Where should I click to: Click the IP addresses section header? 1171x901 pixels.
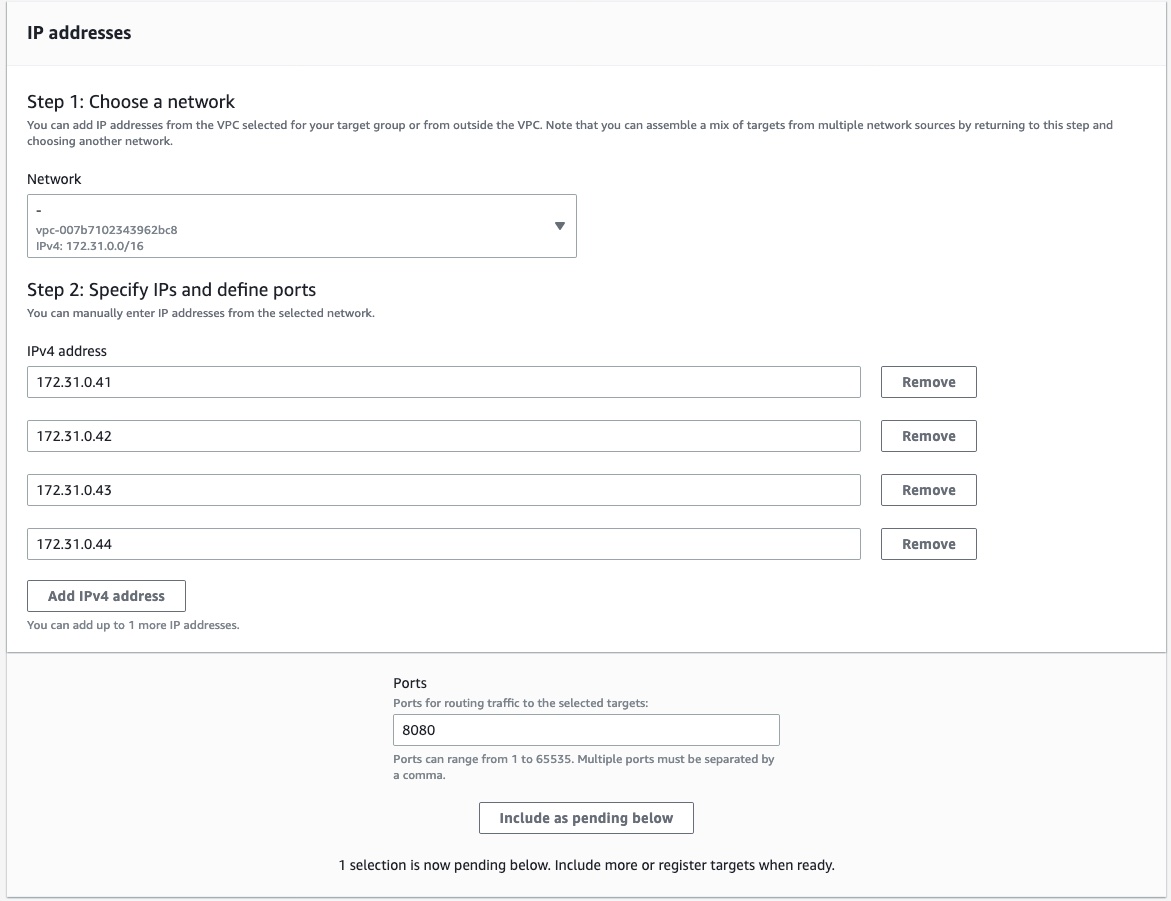(x=81, y=32)
